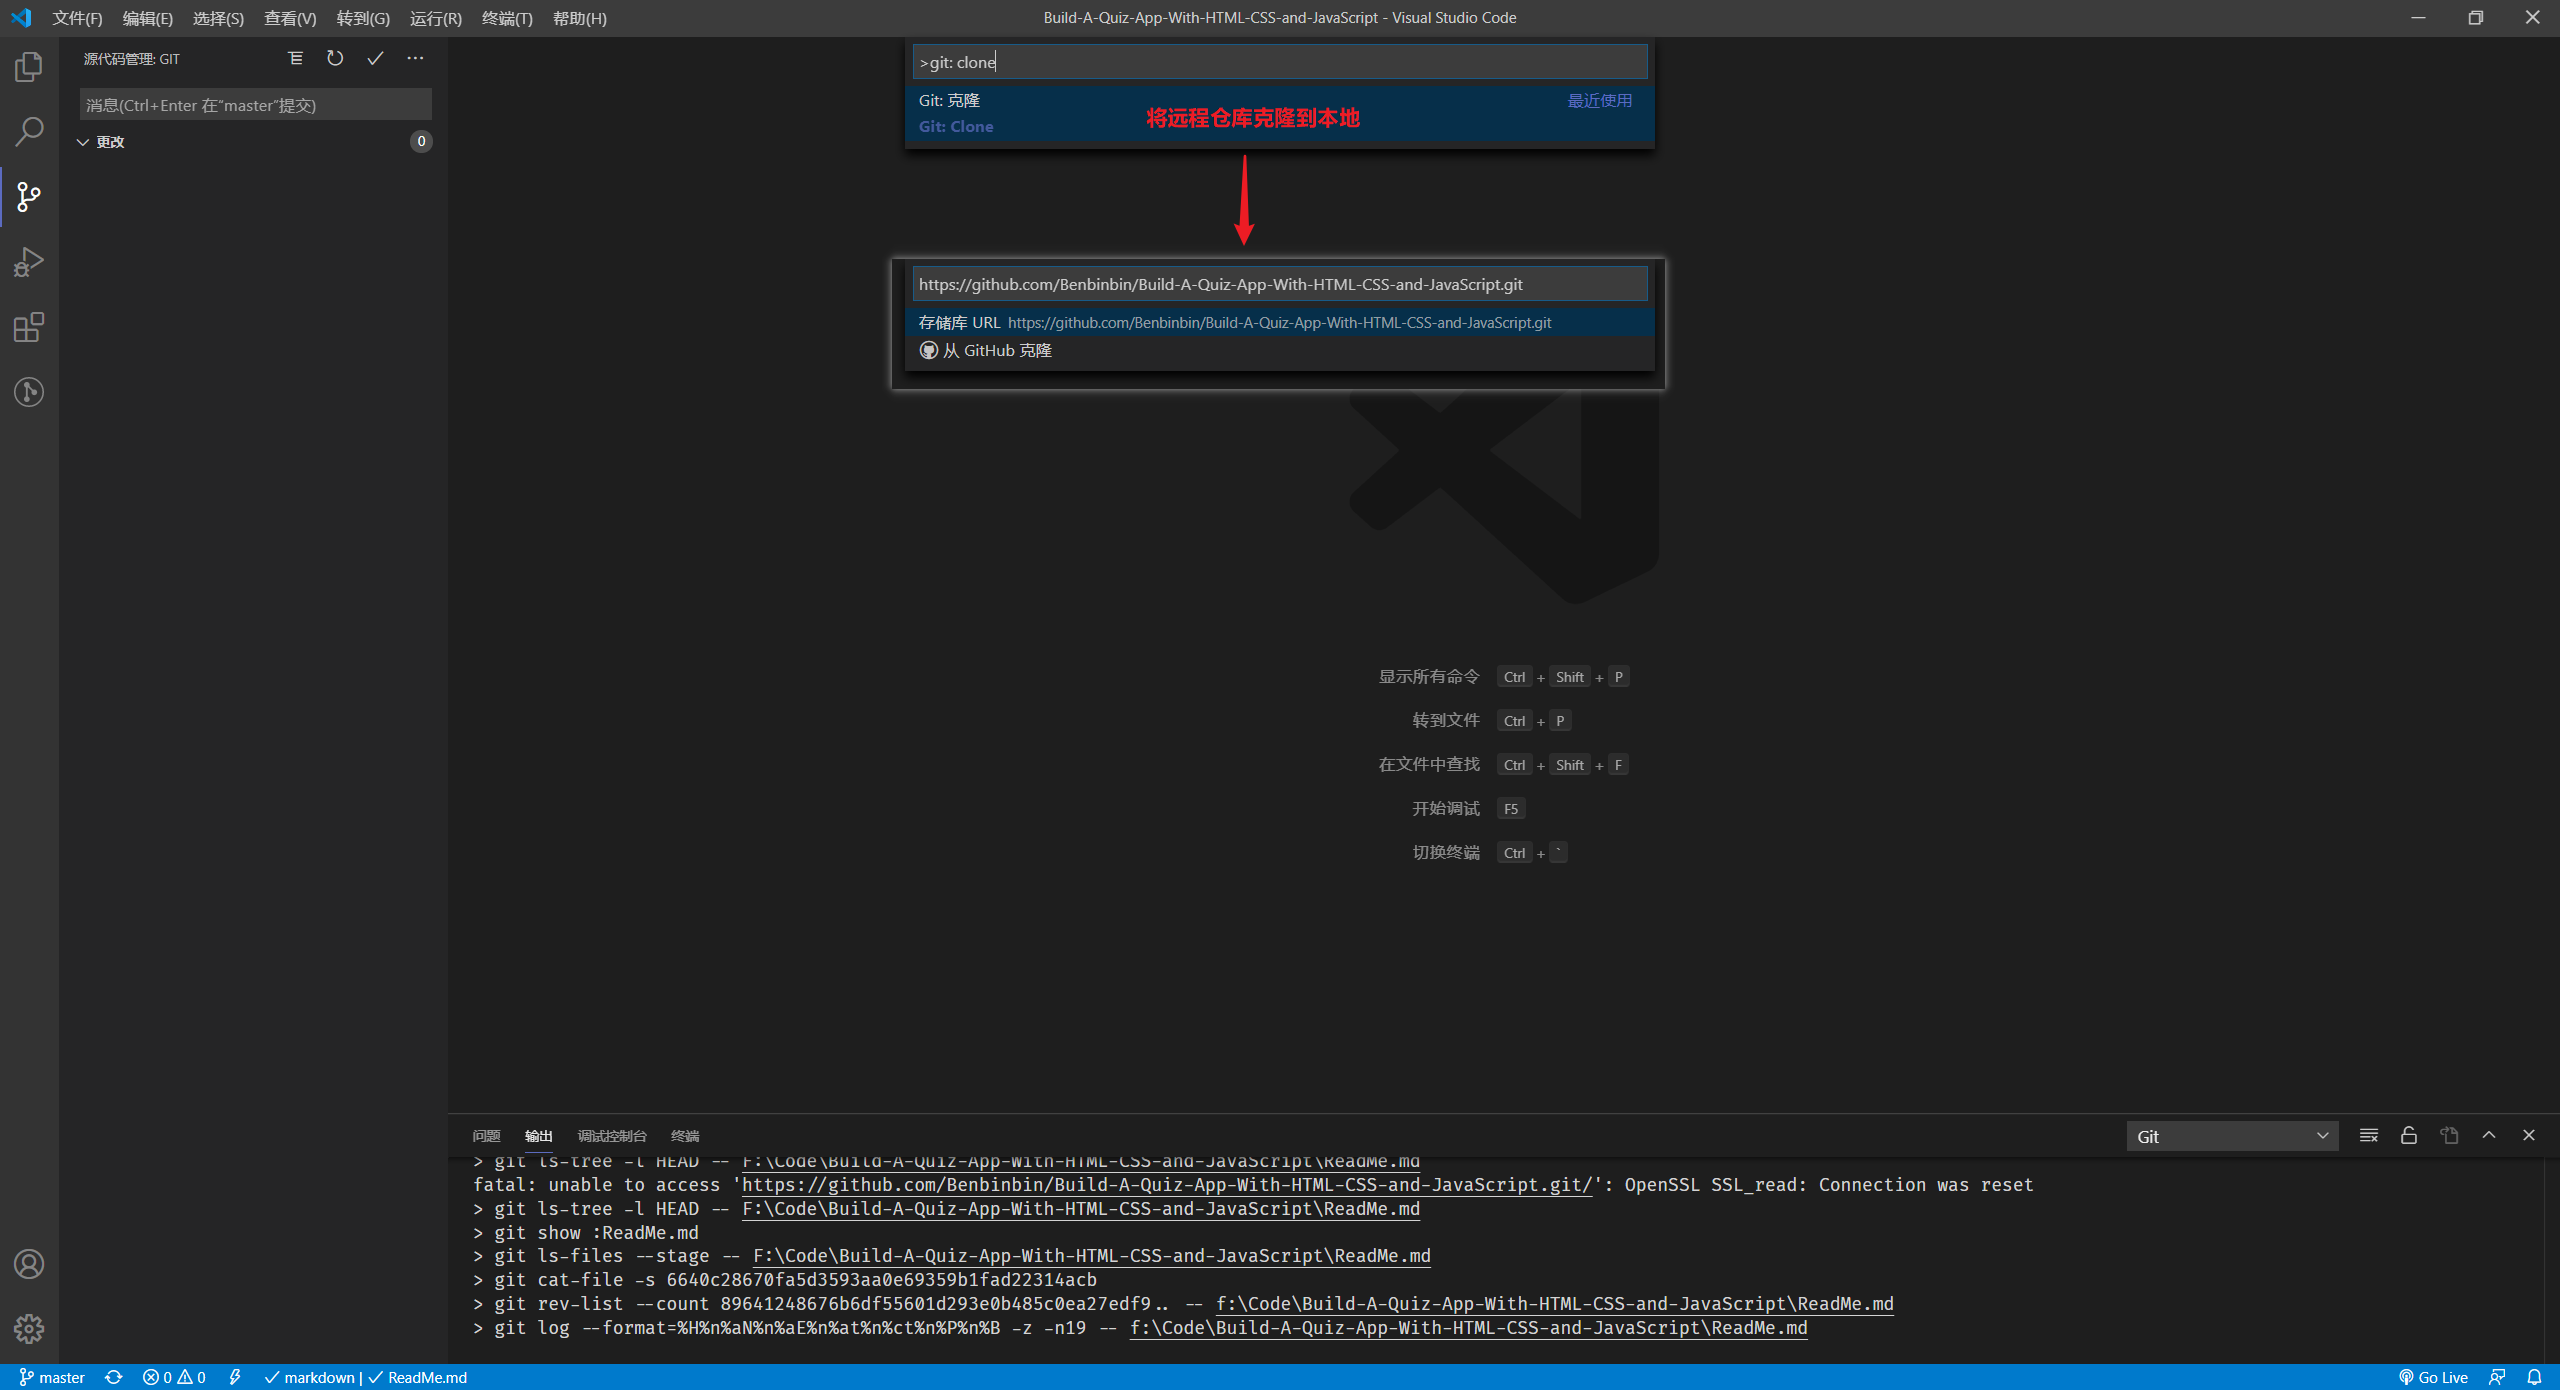
Task: Open the 编辑(E) menu
Action: 147,18
